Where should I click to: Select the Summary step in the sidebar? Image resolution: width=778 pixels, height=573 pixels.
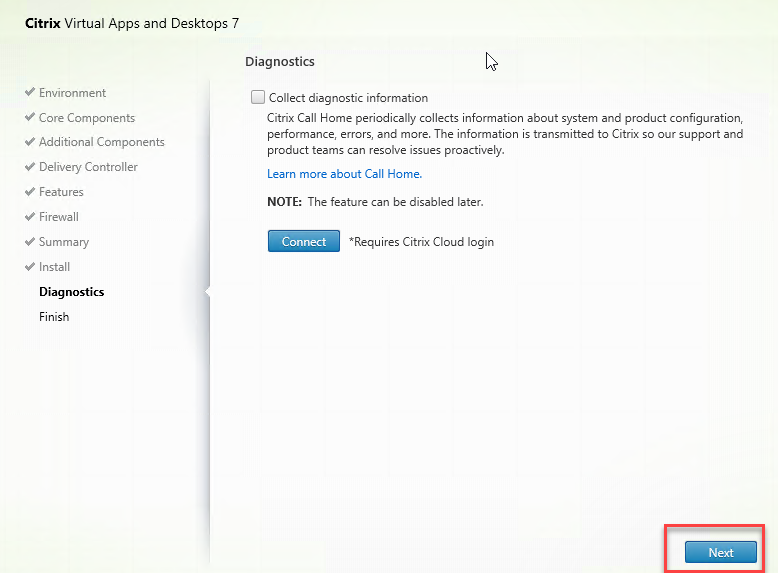64,242
